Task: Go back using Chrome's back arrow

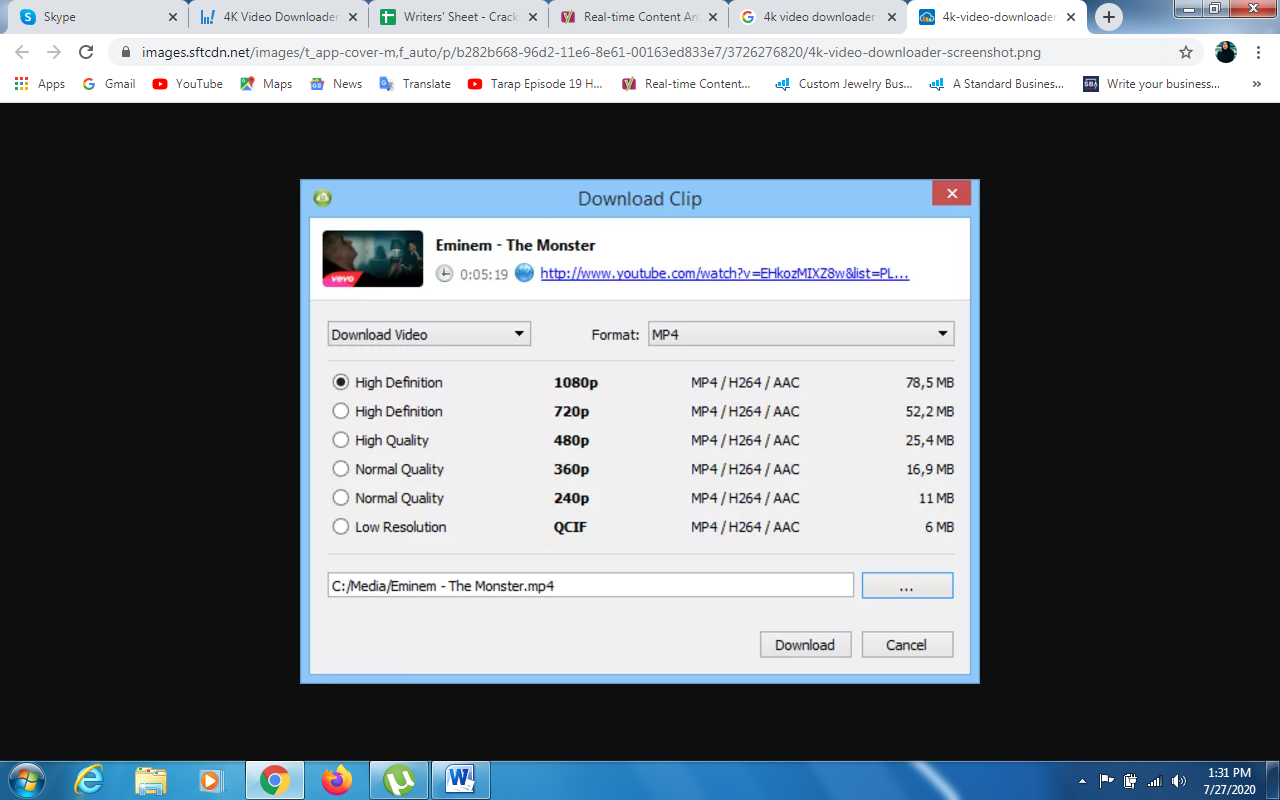Action: click(22, 52)
